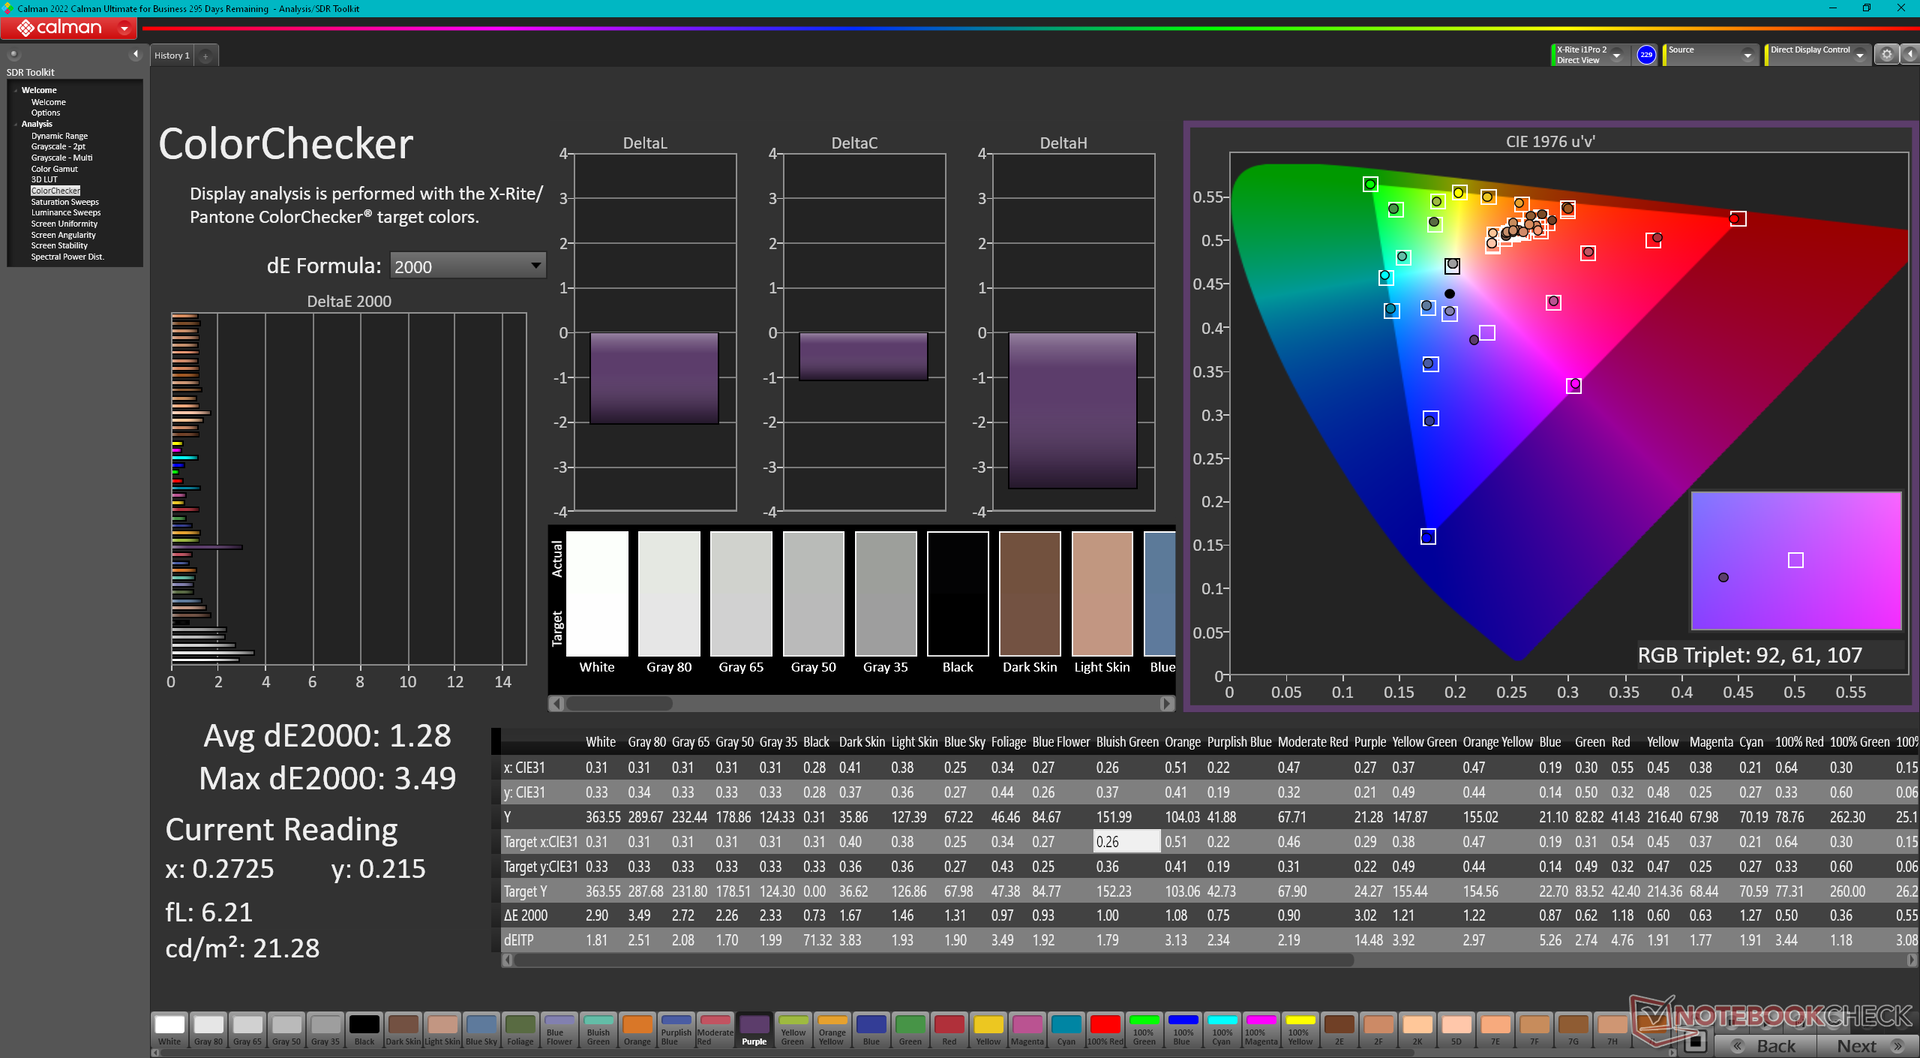
Task: Select the 100% Red patch button
Action: [x=1105, y=1029]
